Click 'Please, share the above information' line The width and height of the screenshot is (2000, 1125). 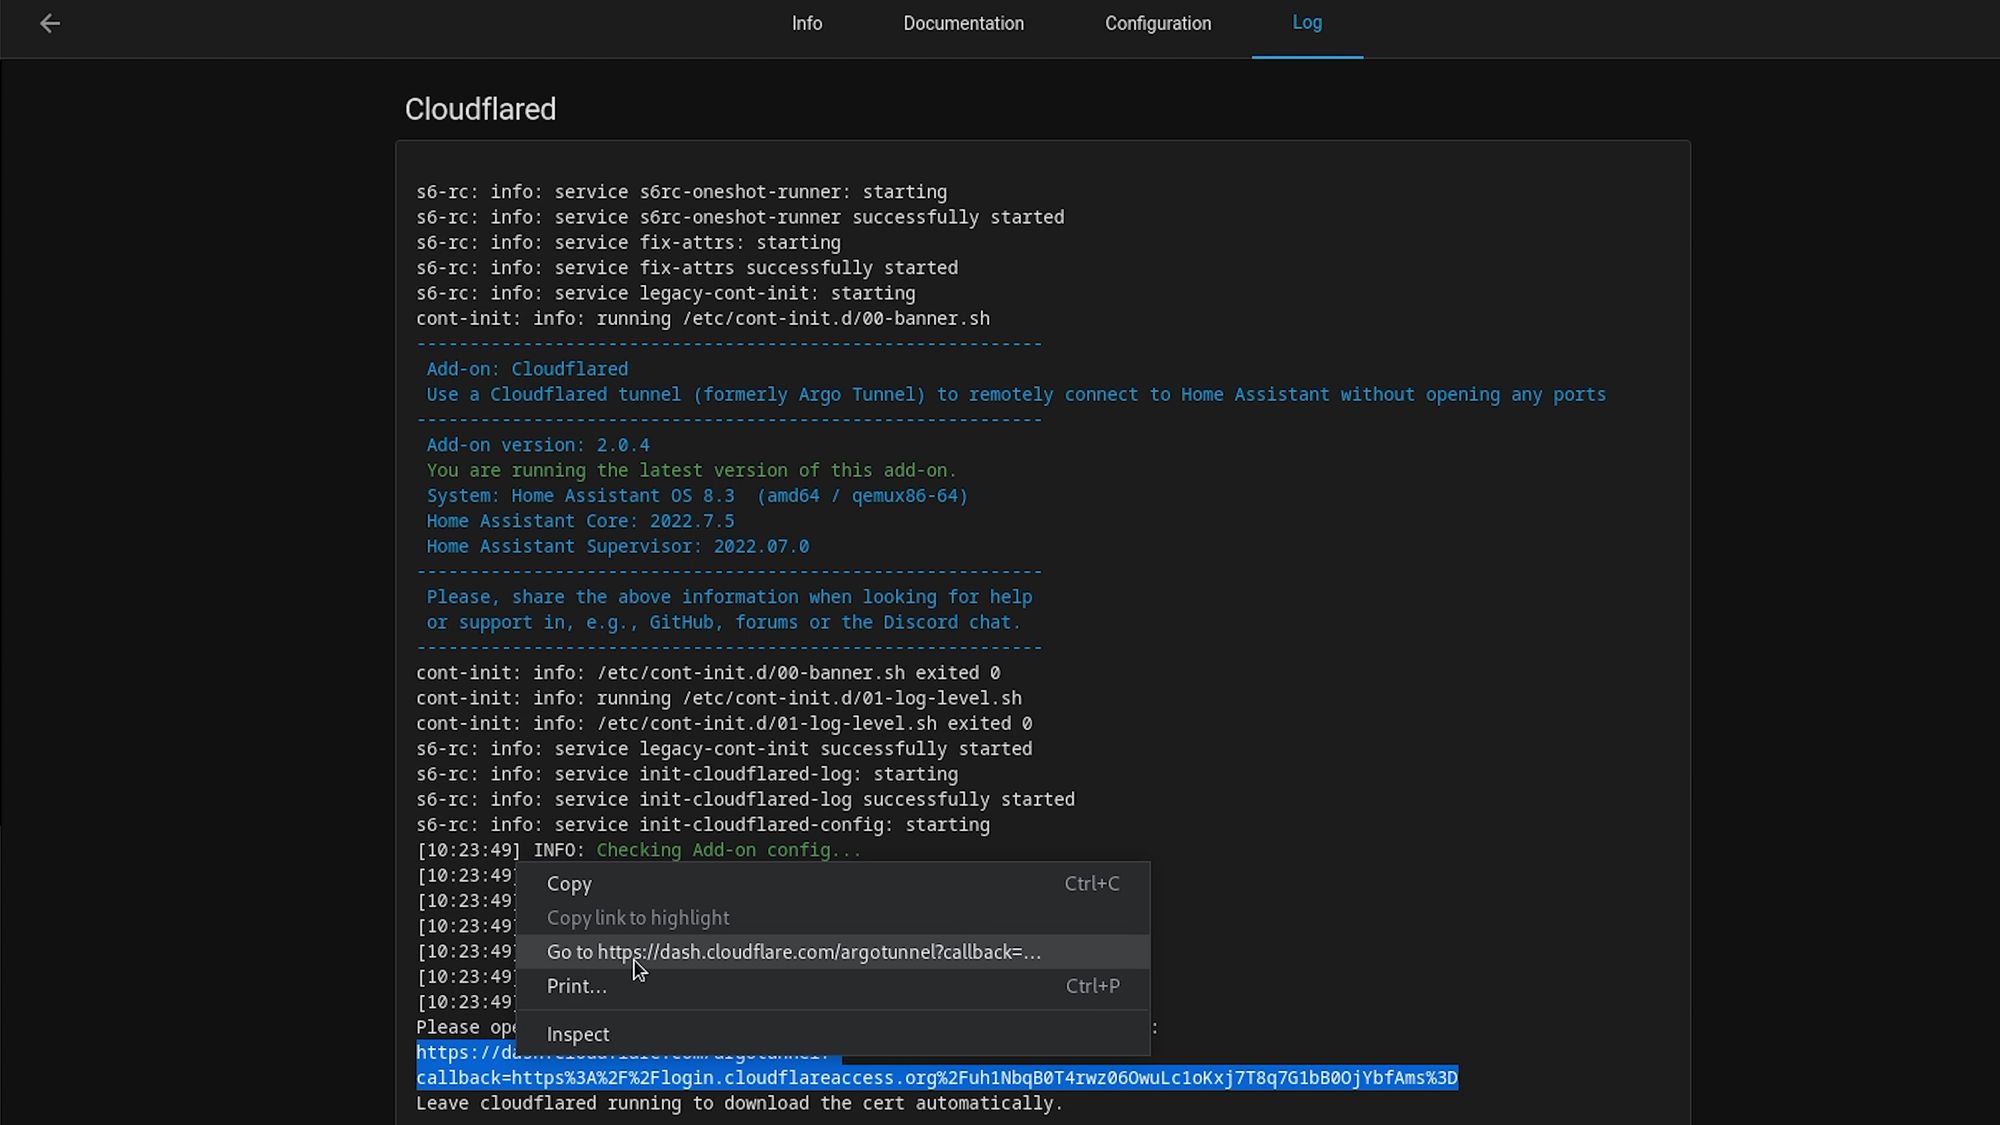[729, 597]
